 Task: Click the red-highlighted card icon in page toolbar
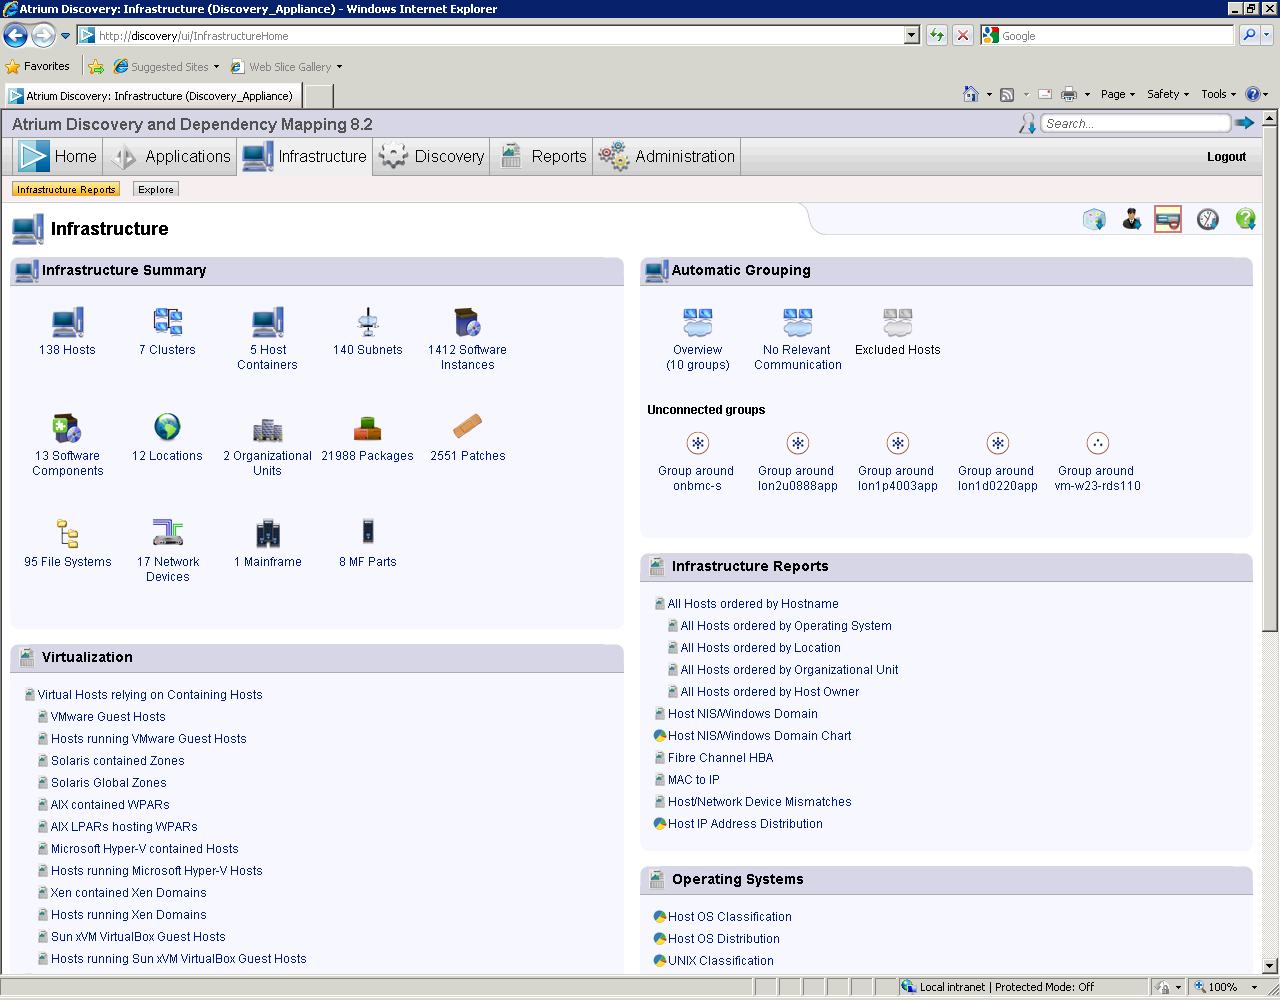(1168, 219)
